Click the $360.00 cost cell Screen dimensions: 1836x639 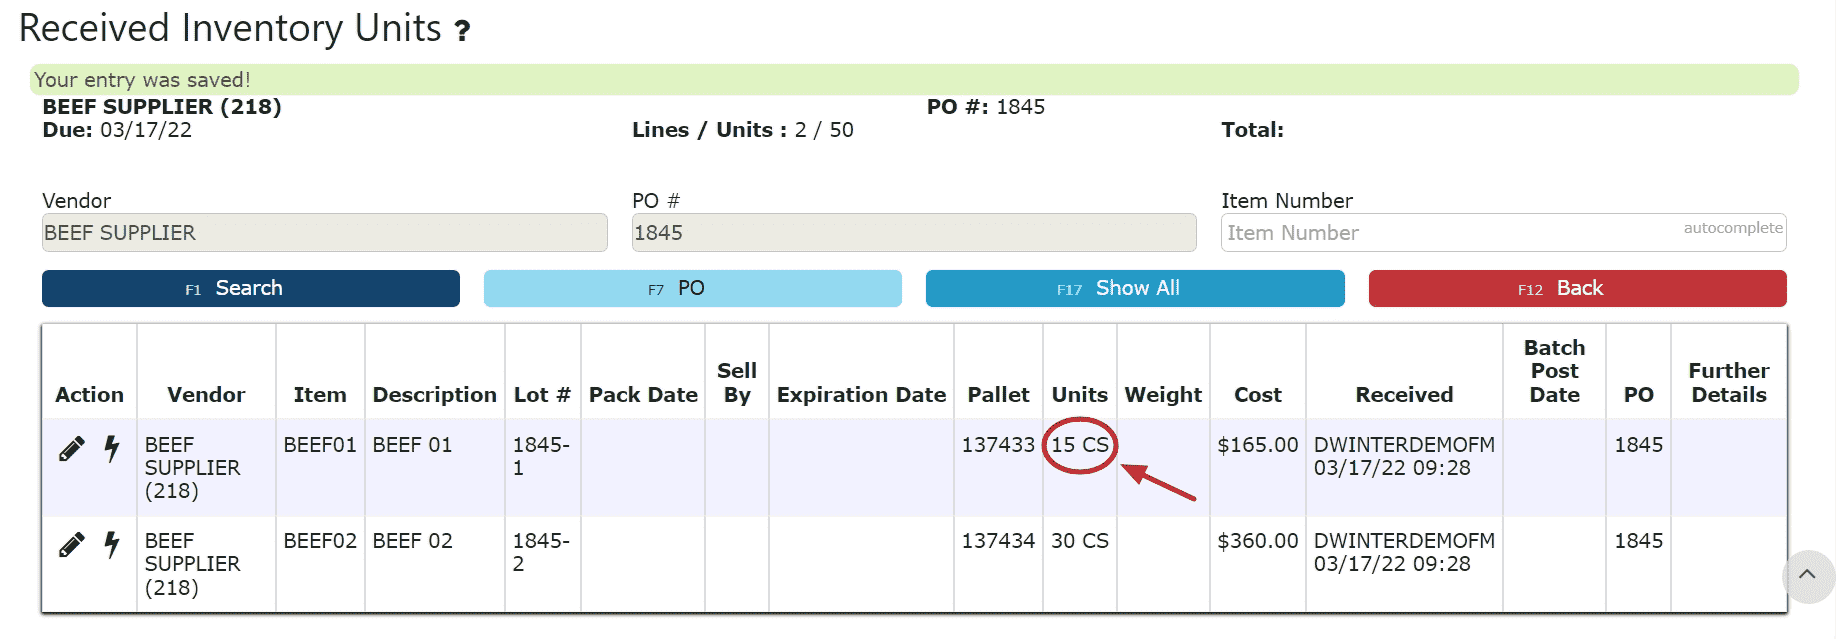[x=1257, y=541]
